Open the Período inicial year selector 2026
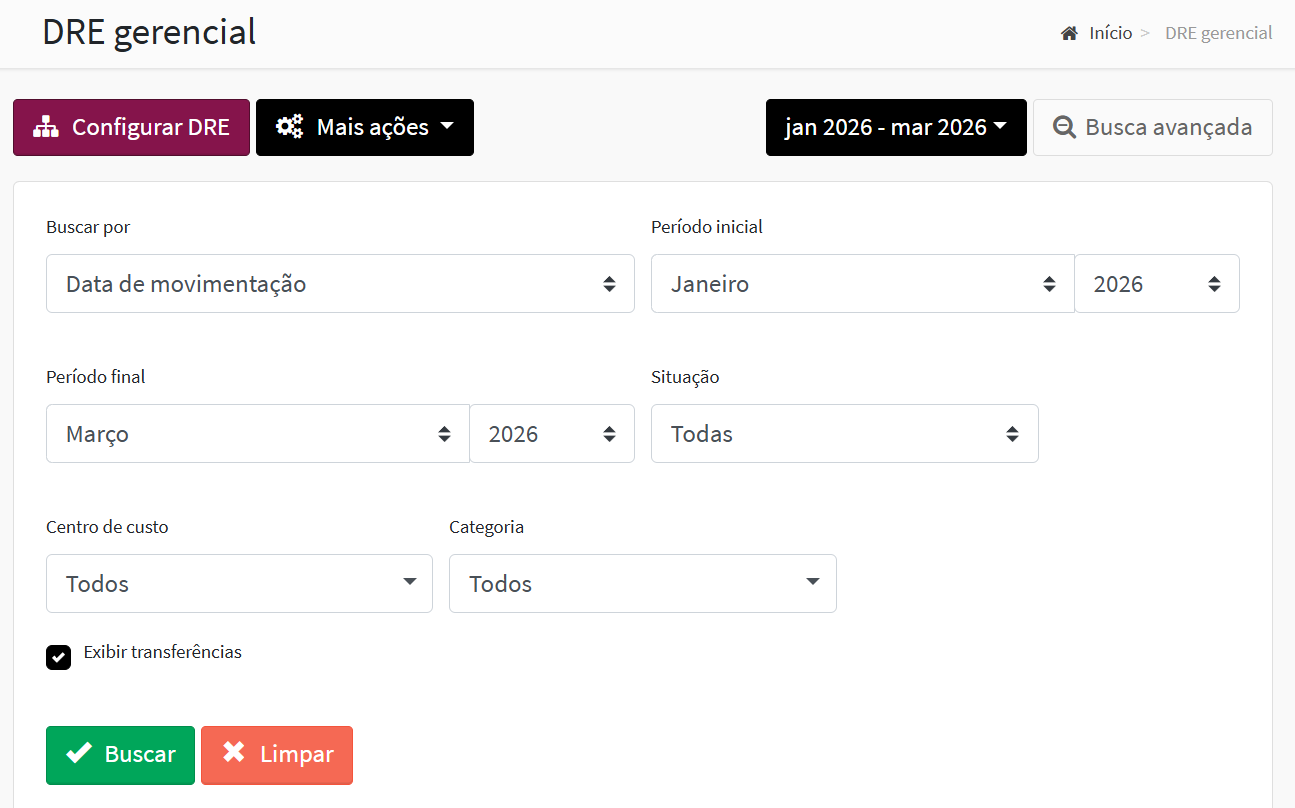 (x=1157, y=284)
